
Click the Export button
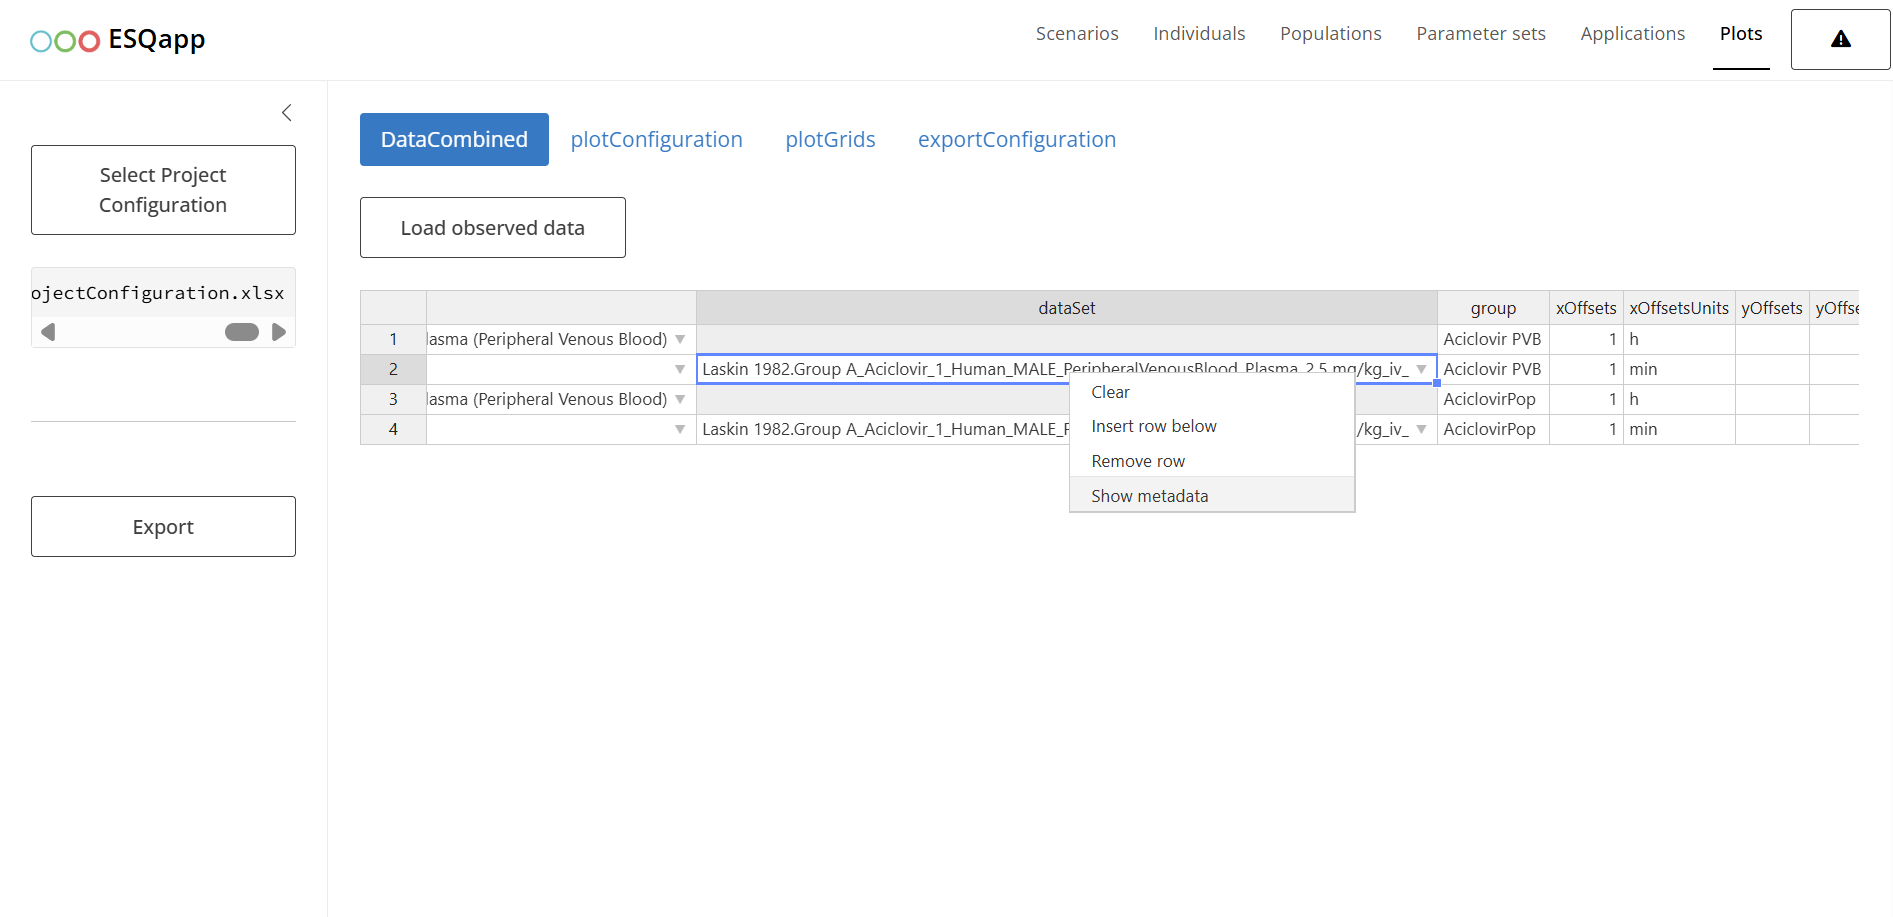(x=163, y=527)
